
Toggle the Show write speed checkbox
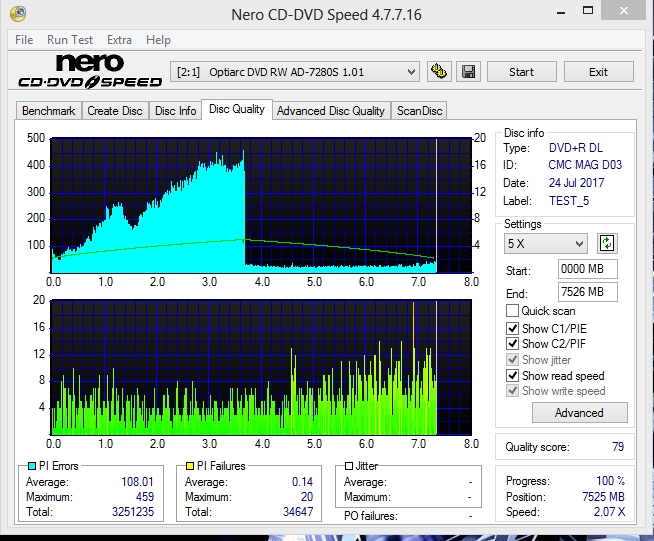(512, 391)
